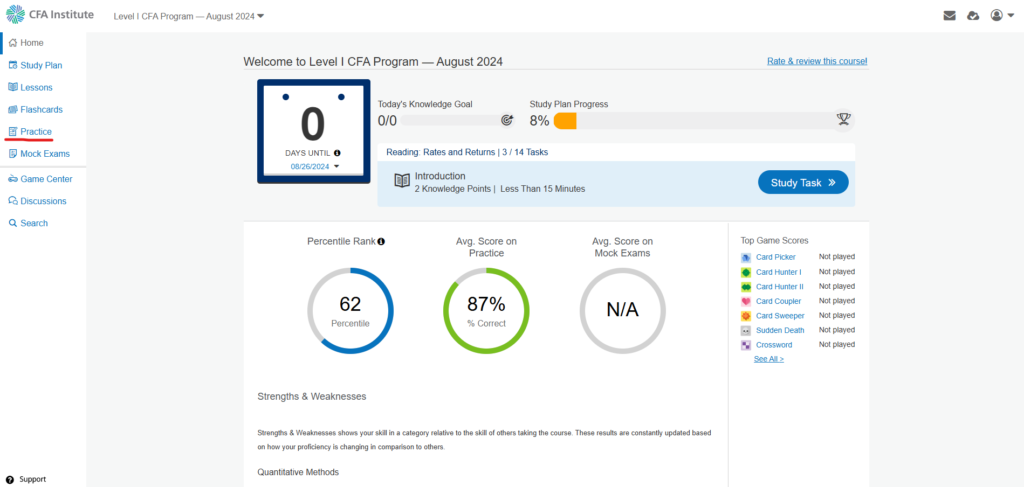Open the user profile account menu
Image resolution: width=1024 pixels, height=487 pixels.
coord(1000,16)
